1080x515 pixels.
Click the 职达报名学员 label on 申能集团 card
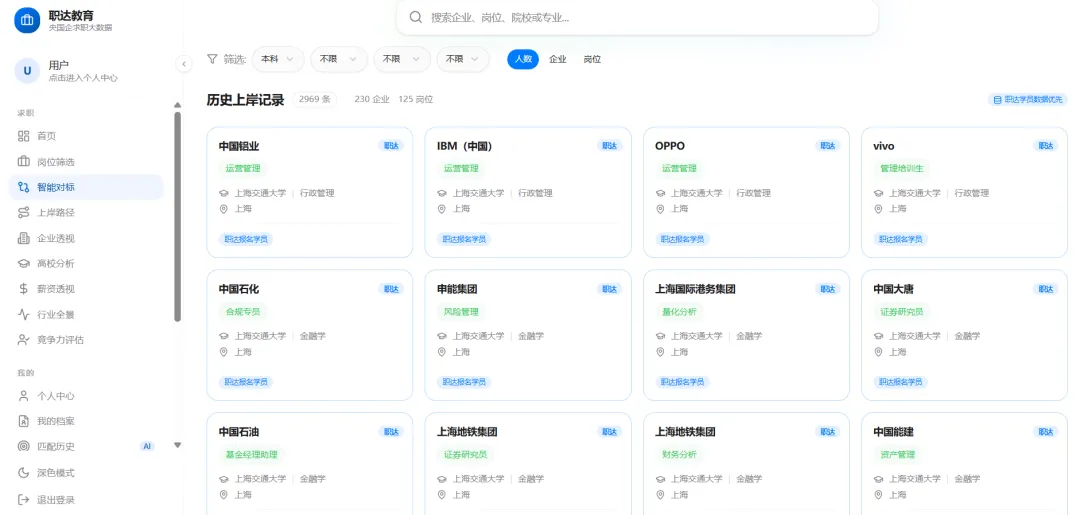[464, 382]
